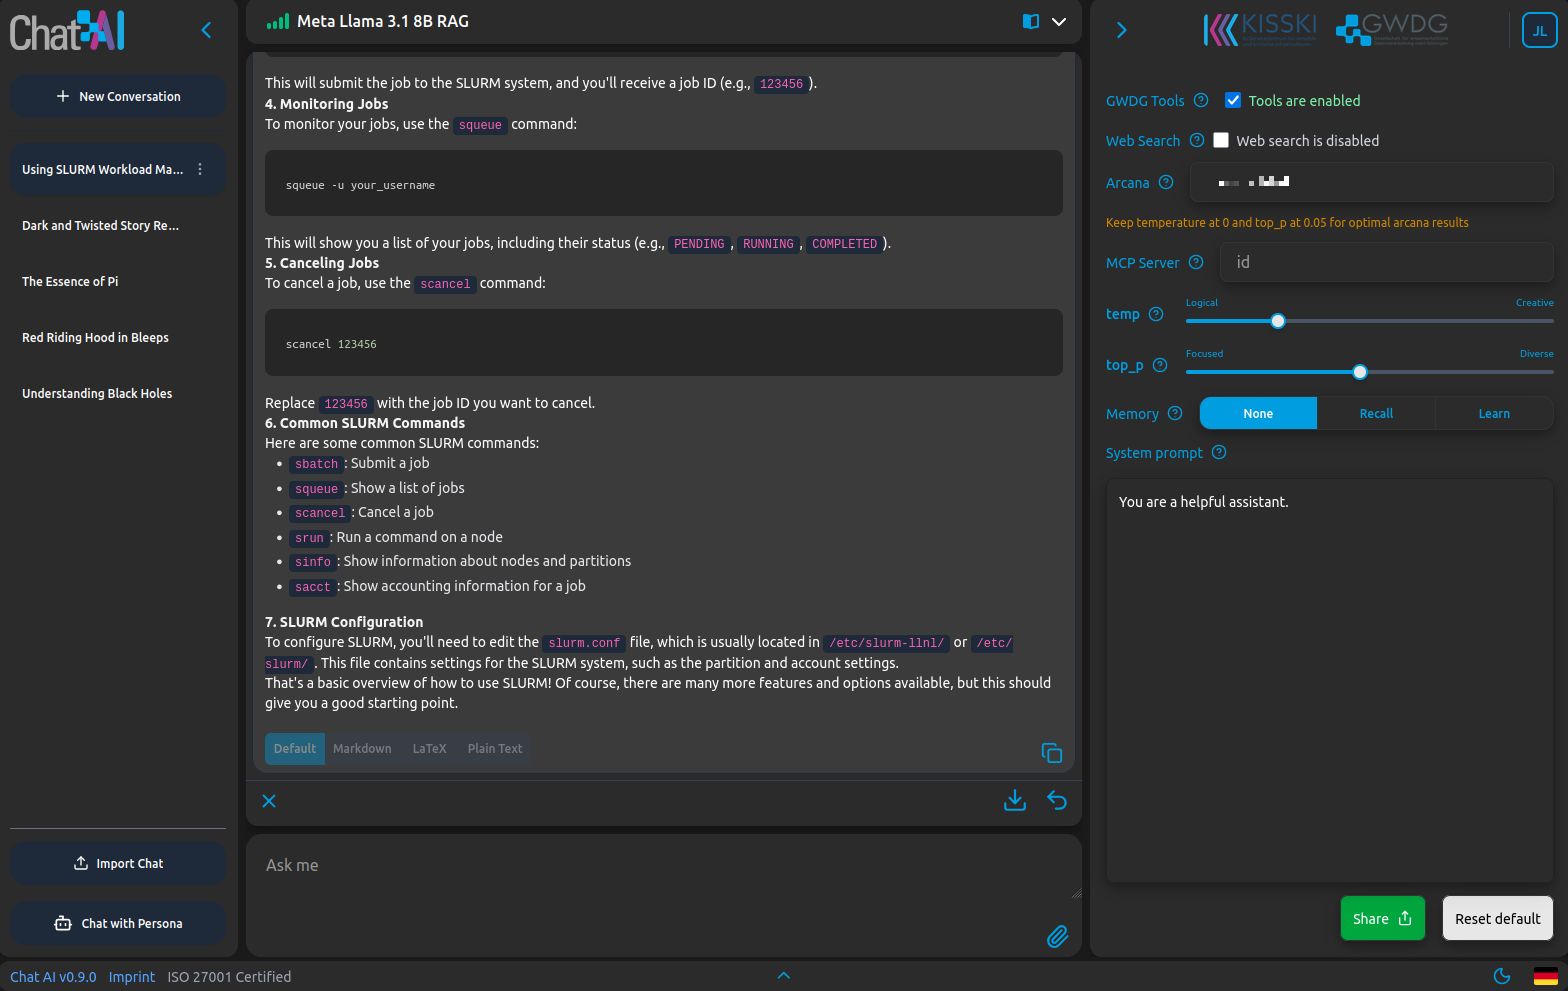Collapse the left sidebar chevron
The height and width of the screenshot is (991, 1568).
pos(206,31)
